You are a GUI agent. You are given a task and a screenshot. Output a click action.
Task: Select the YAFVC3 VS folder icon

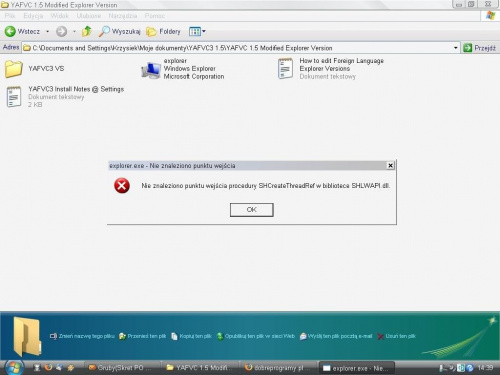click(14, 69)
